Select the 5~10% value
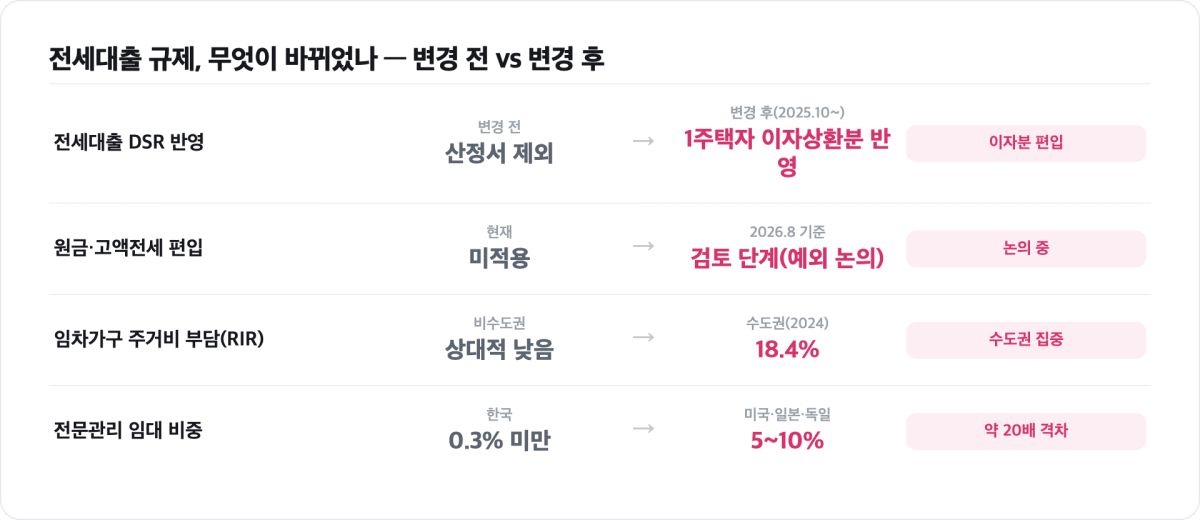This screenshot has width=1200, height=520. (x=787, y=440)
